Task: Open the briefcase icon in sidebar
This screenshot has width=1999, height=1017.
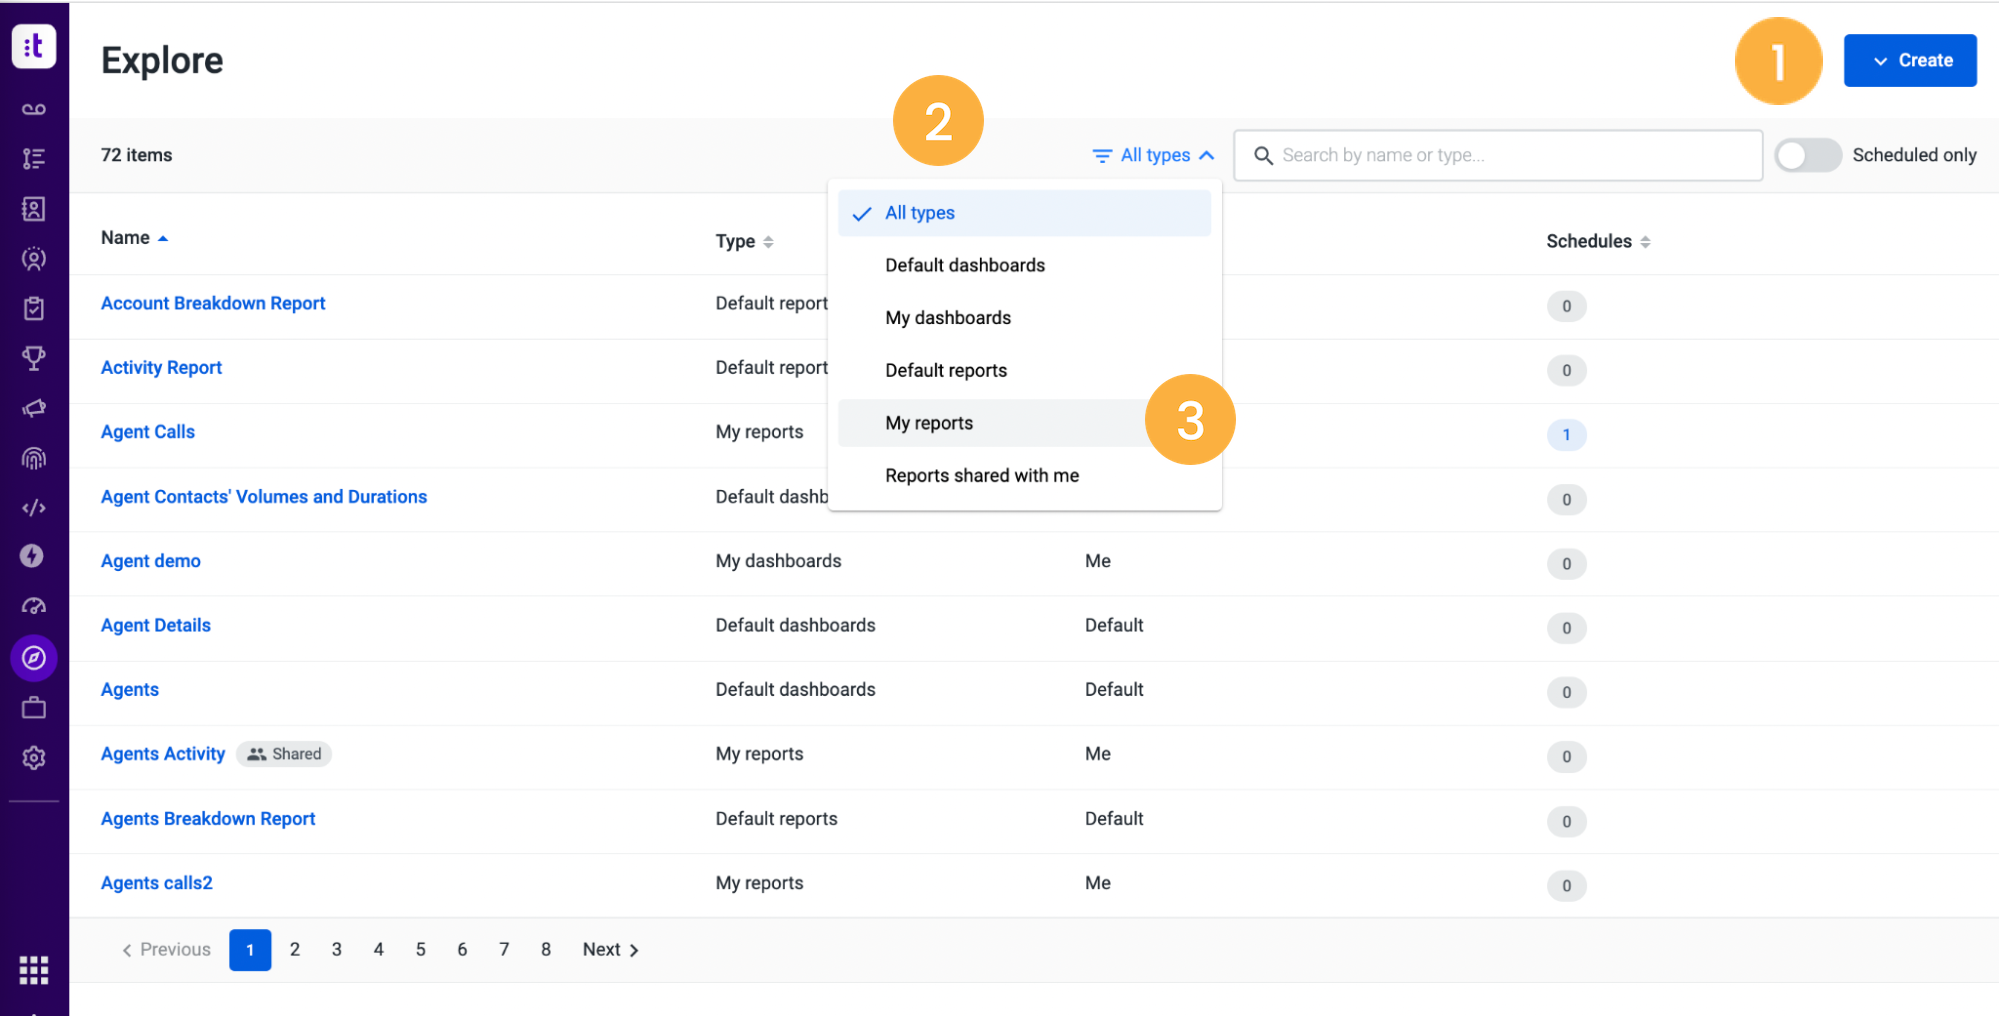Action: (33, 708)
